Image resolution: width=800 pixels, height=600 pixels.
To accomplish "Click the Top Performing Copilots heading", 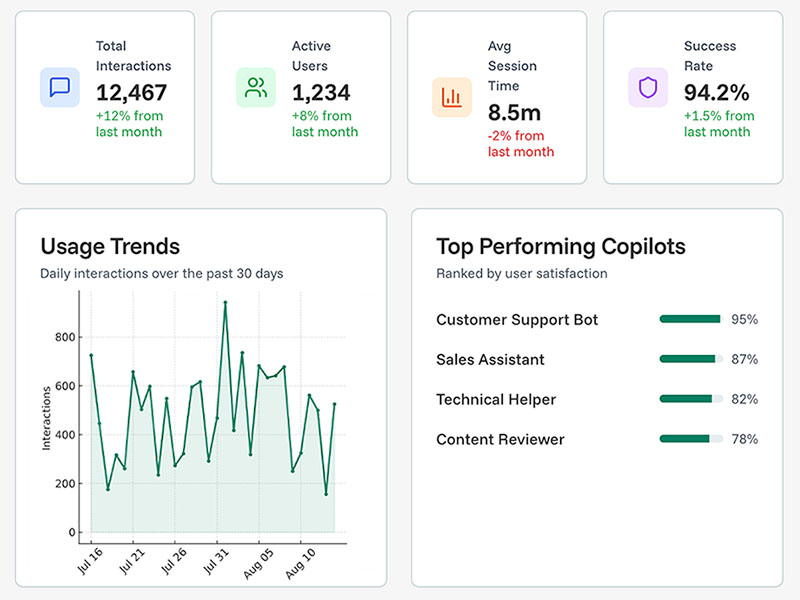I will [561, 246].
